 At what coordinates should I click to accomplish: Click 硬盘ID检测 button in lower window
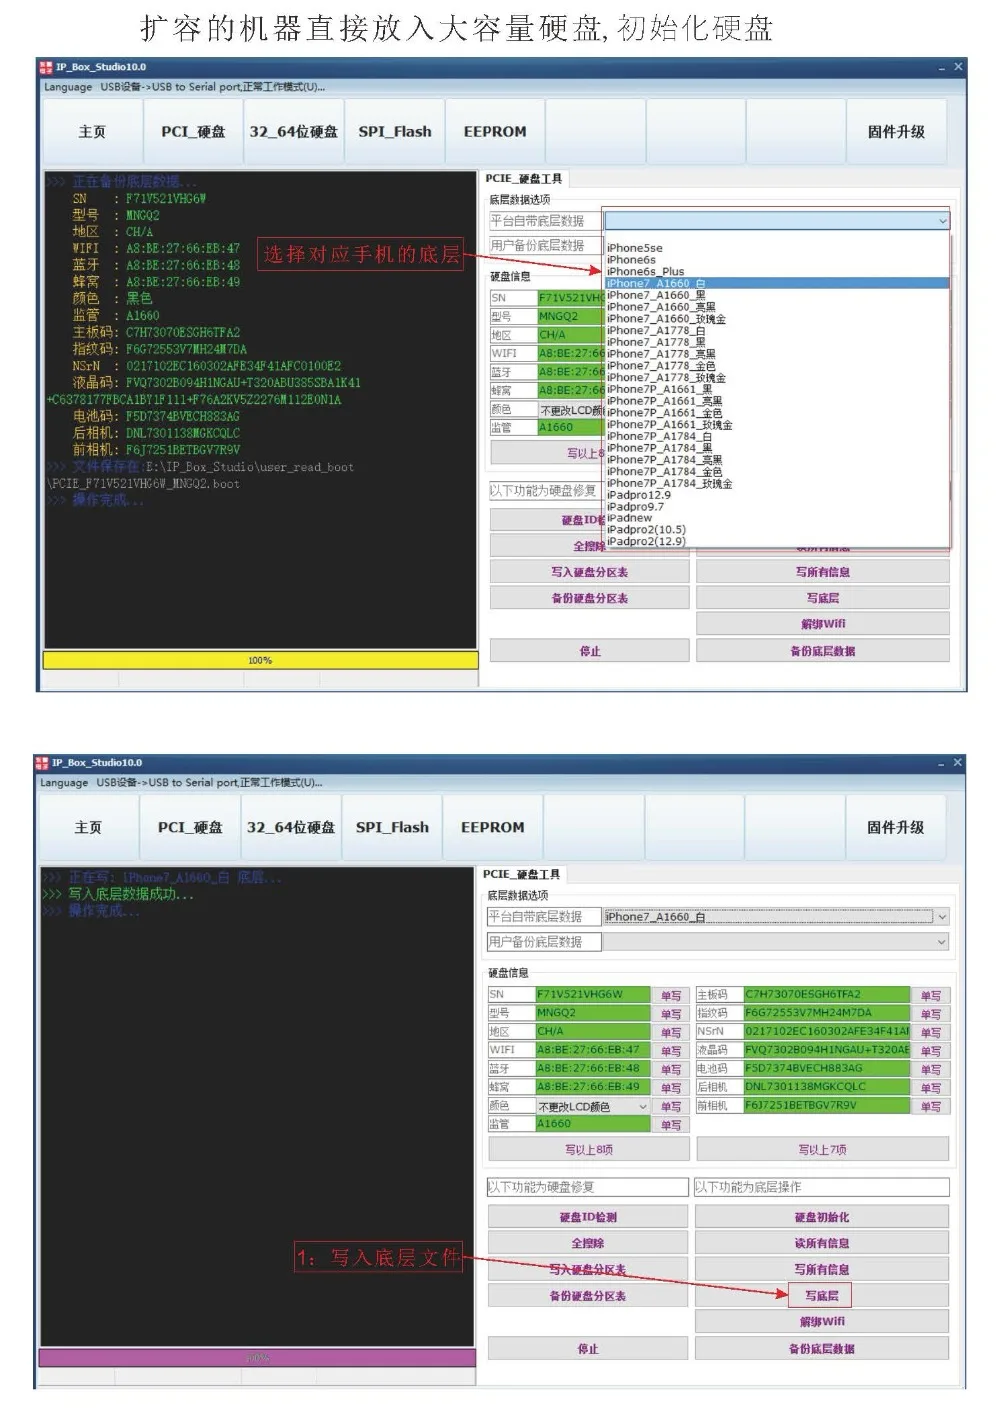tap(588, 1217)
